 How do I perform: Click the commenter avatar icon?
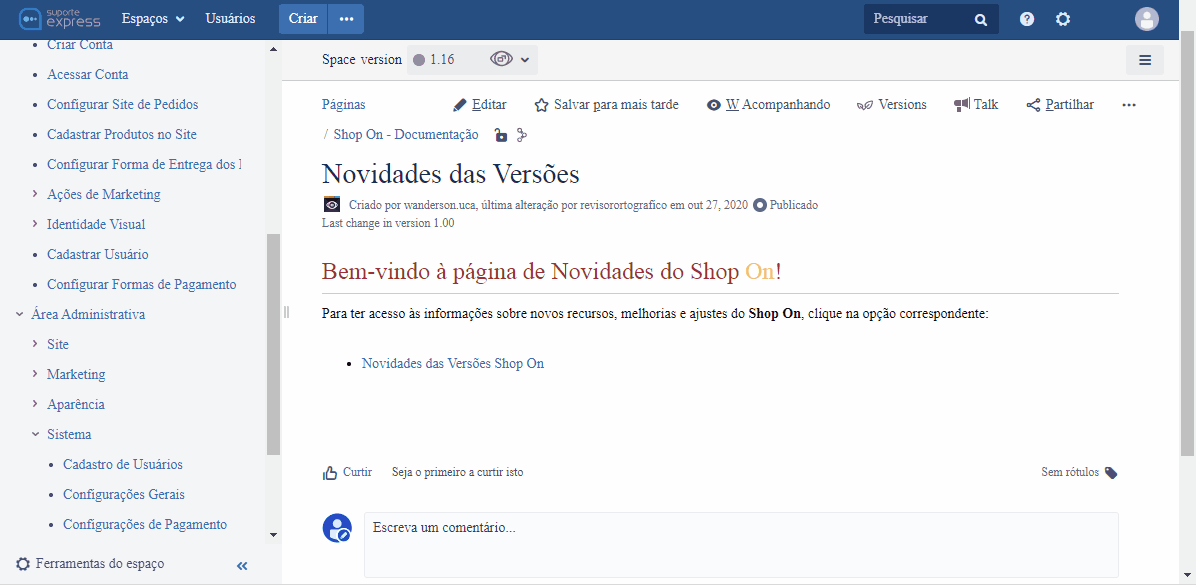[x=337, y=528]
